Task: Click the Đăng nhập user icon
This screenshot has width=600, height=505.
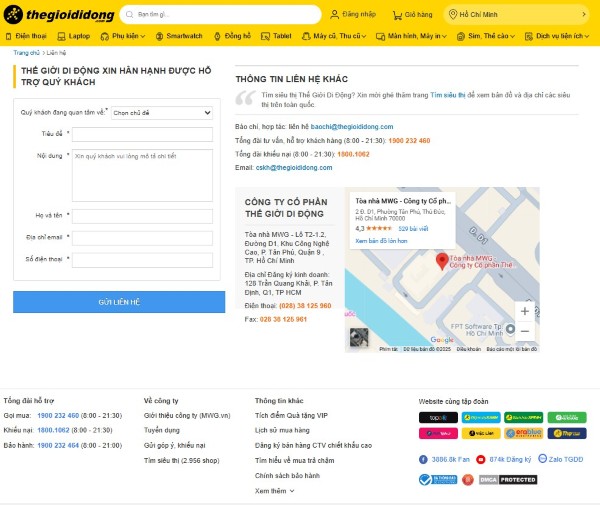Action: tap(334, 15)
